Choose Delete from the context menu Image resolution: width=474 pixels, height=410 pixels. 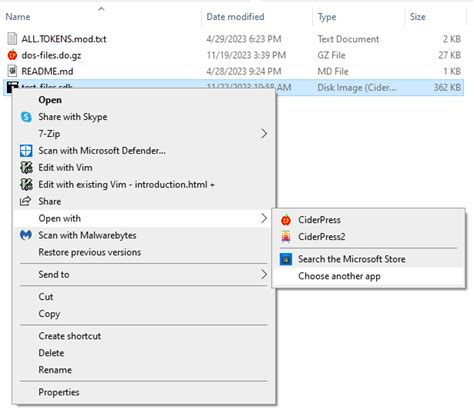[144, 353]
